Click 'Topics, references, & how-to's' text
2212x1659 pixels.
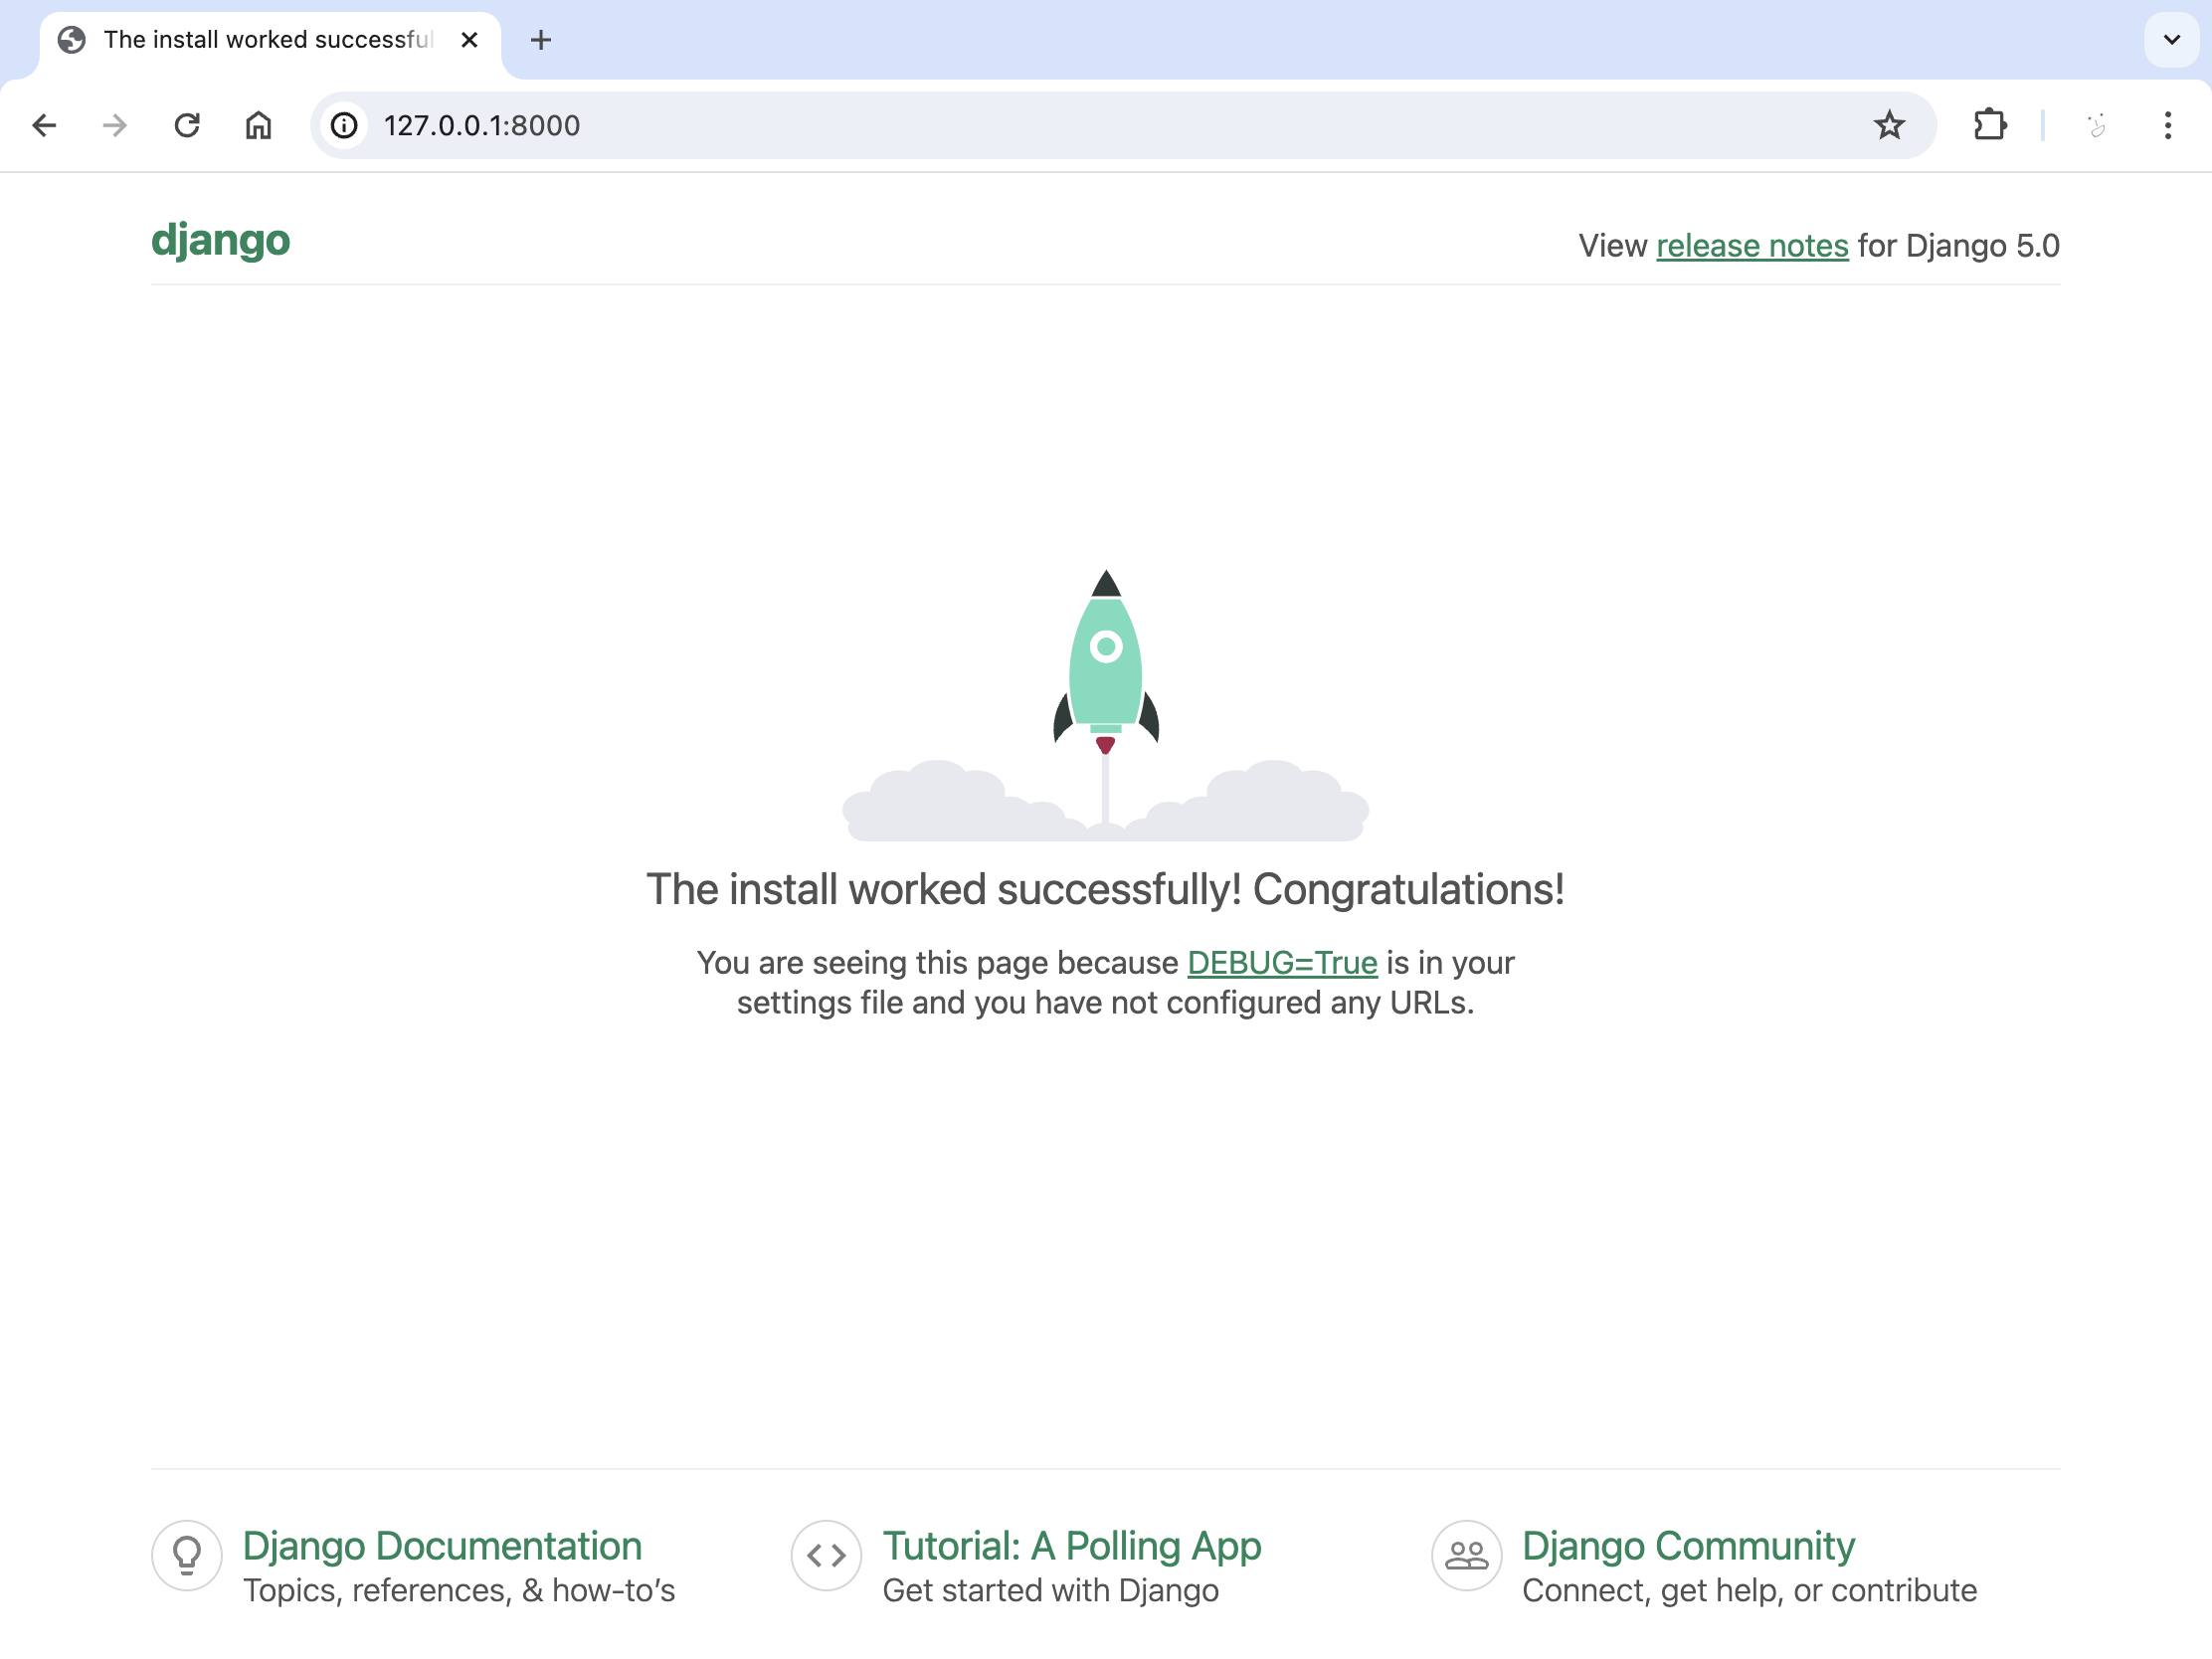(x=459, y=1590)
